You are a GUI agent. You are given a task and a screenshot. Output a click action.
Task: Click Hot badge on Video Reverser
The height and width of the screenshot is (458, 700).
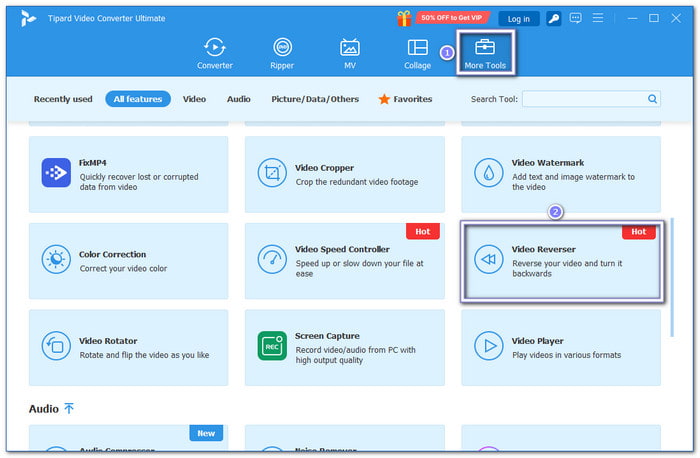(638, 232)
